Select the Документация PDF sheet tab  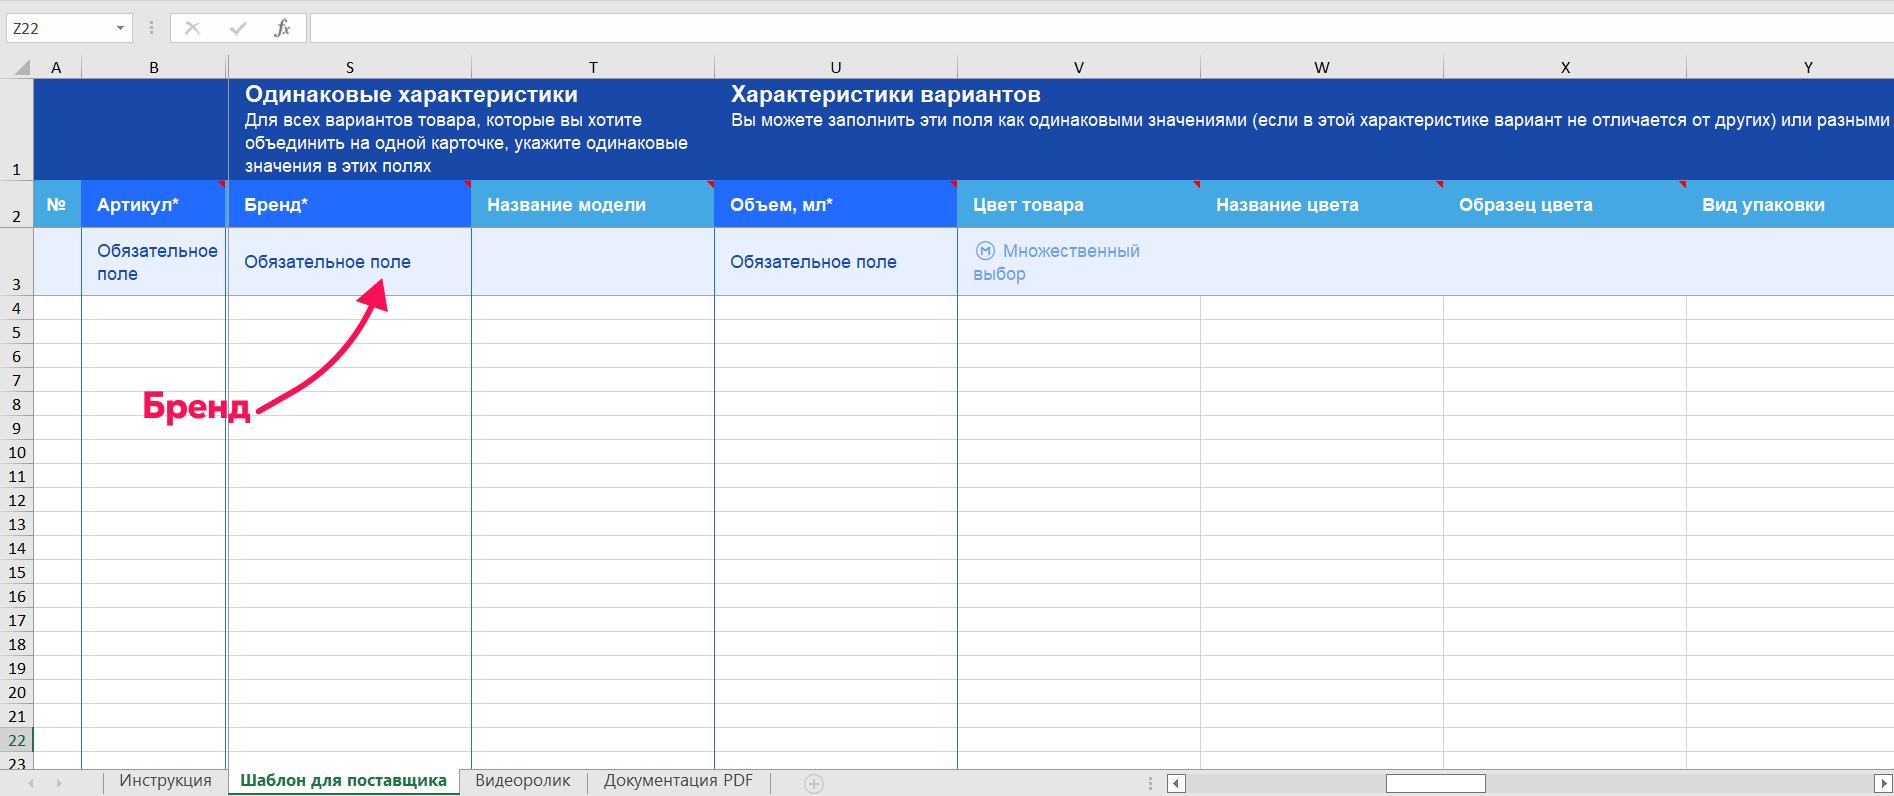[678, 781]
